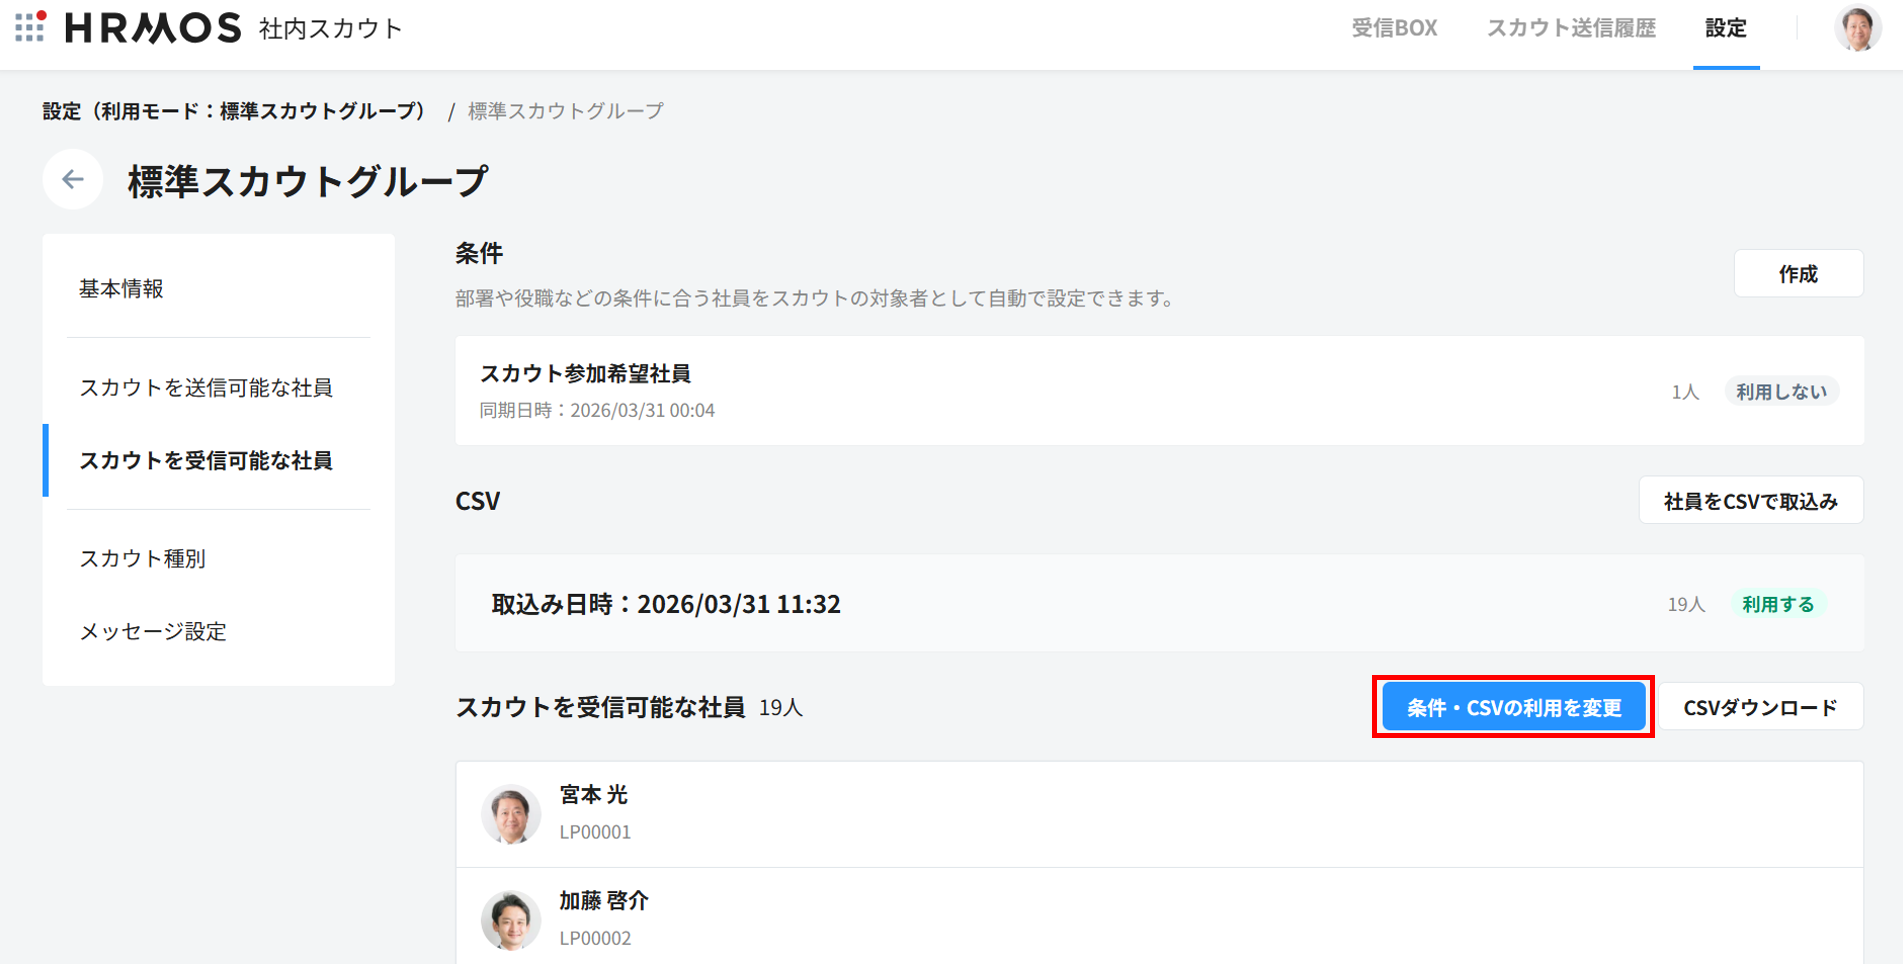Click the CSVダウンロード button
The width and height of the screenshot is (1903, 964).
click(x=1760, y=708)
